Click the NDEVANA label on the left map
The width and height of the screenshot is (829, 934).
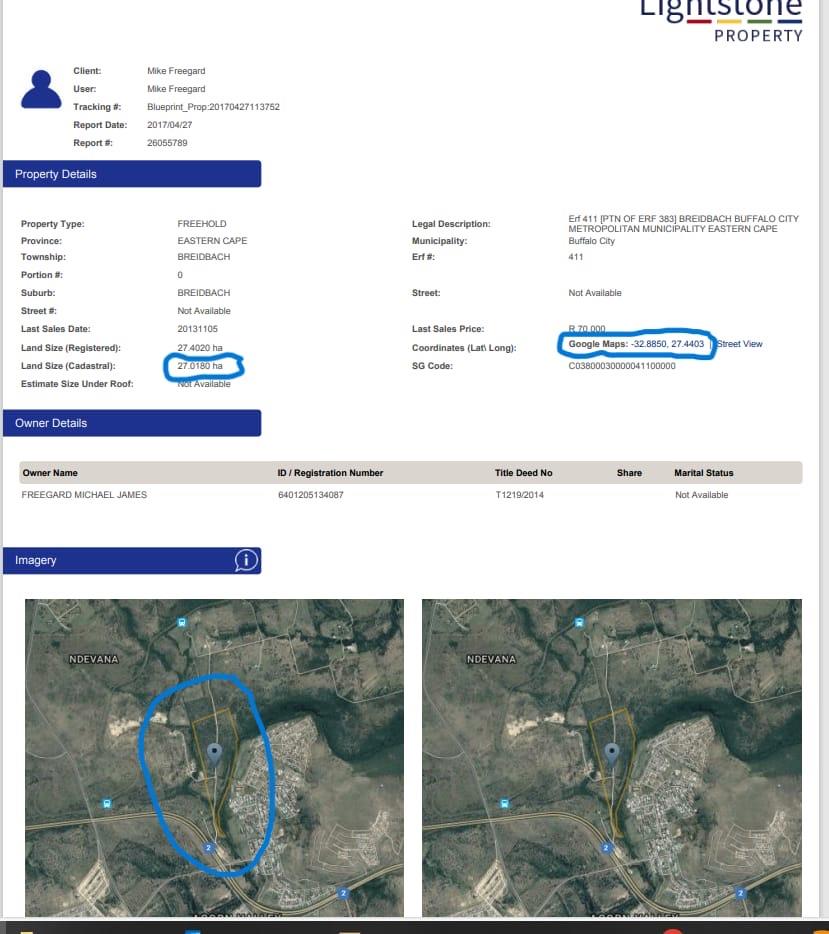(x=95, y=660)
